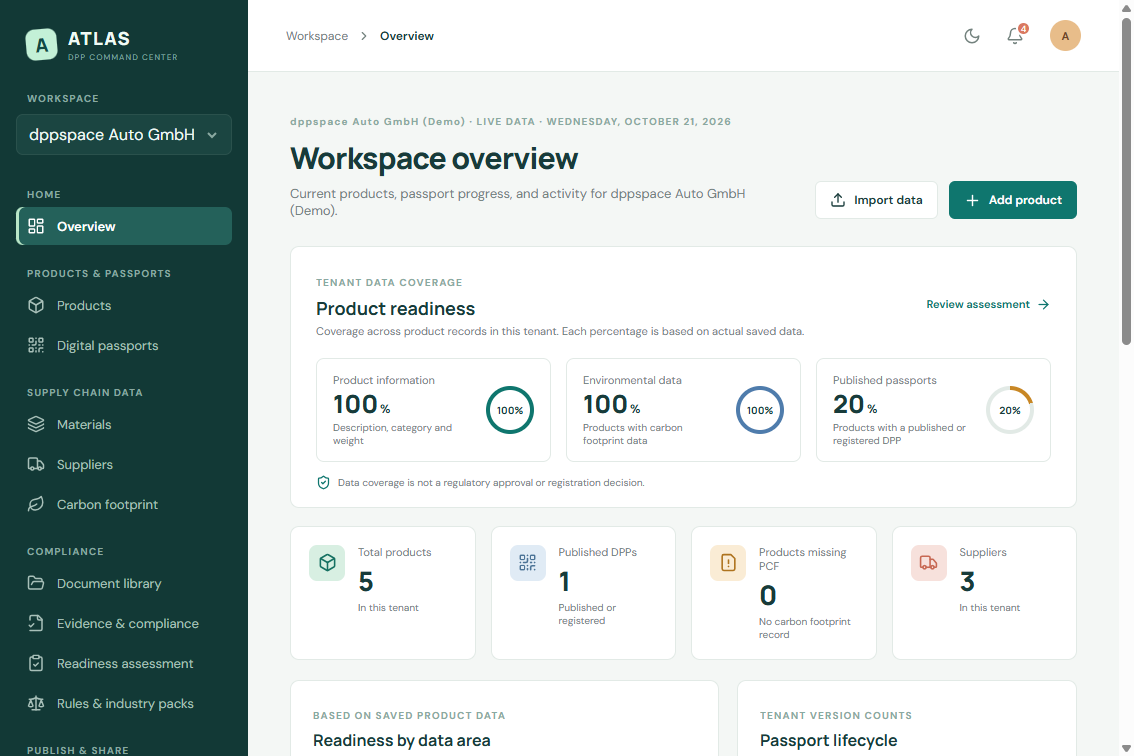
Task: Go to the Suppliers page
Action: click(x=124, y=464)
